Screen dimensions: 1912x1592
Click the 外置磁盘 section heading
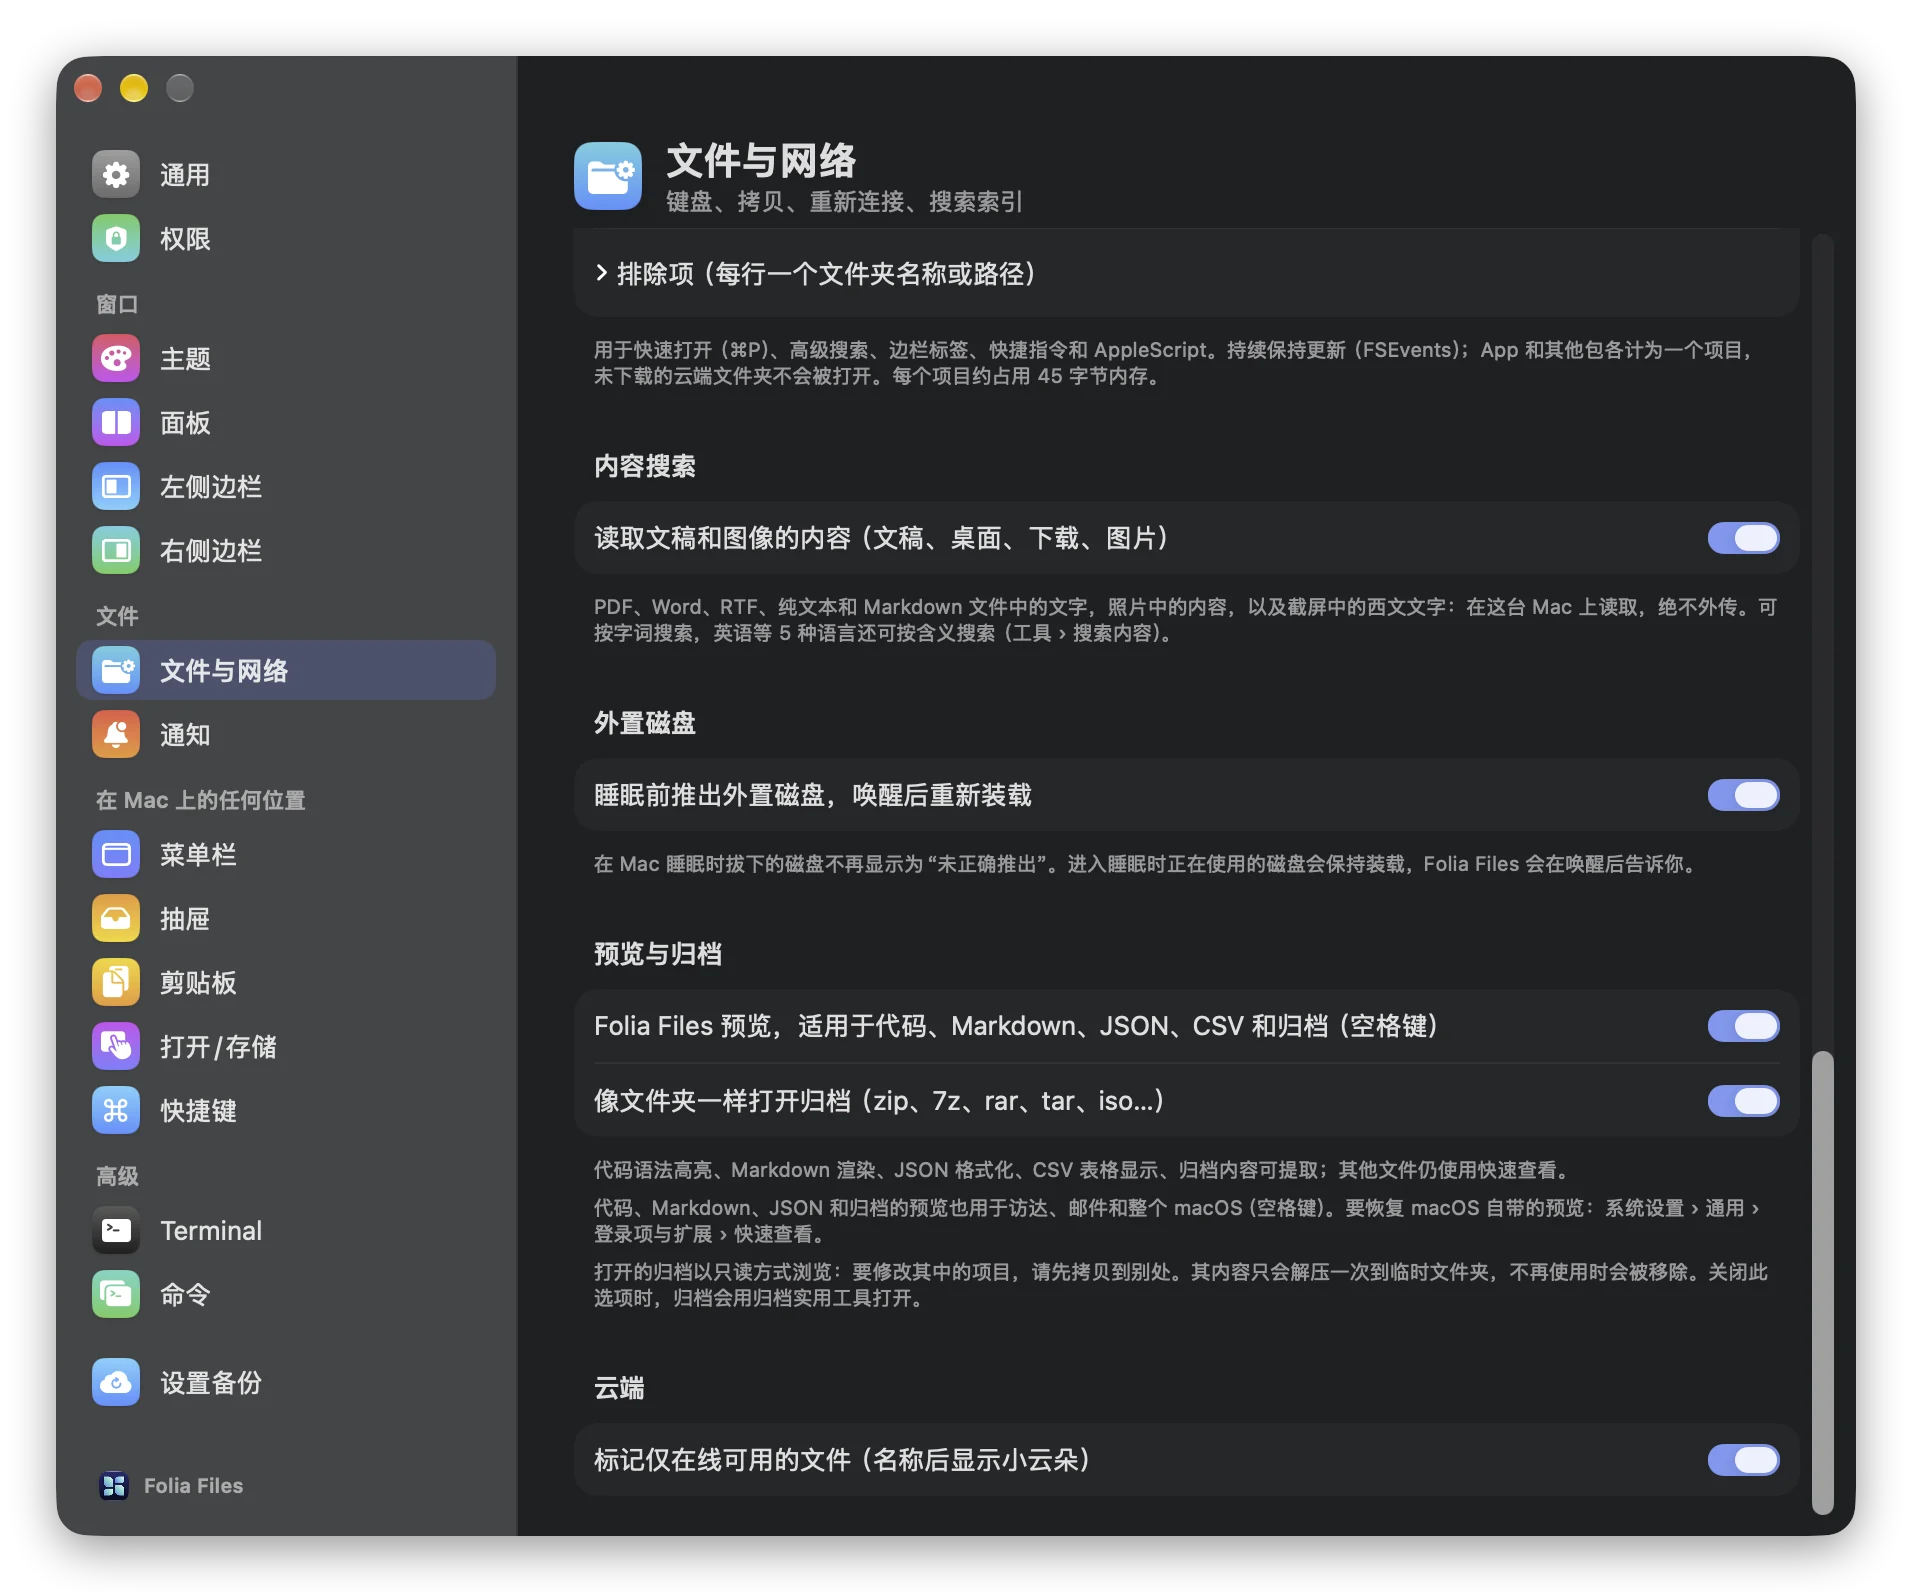(645, 723)
